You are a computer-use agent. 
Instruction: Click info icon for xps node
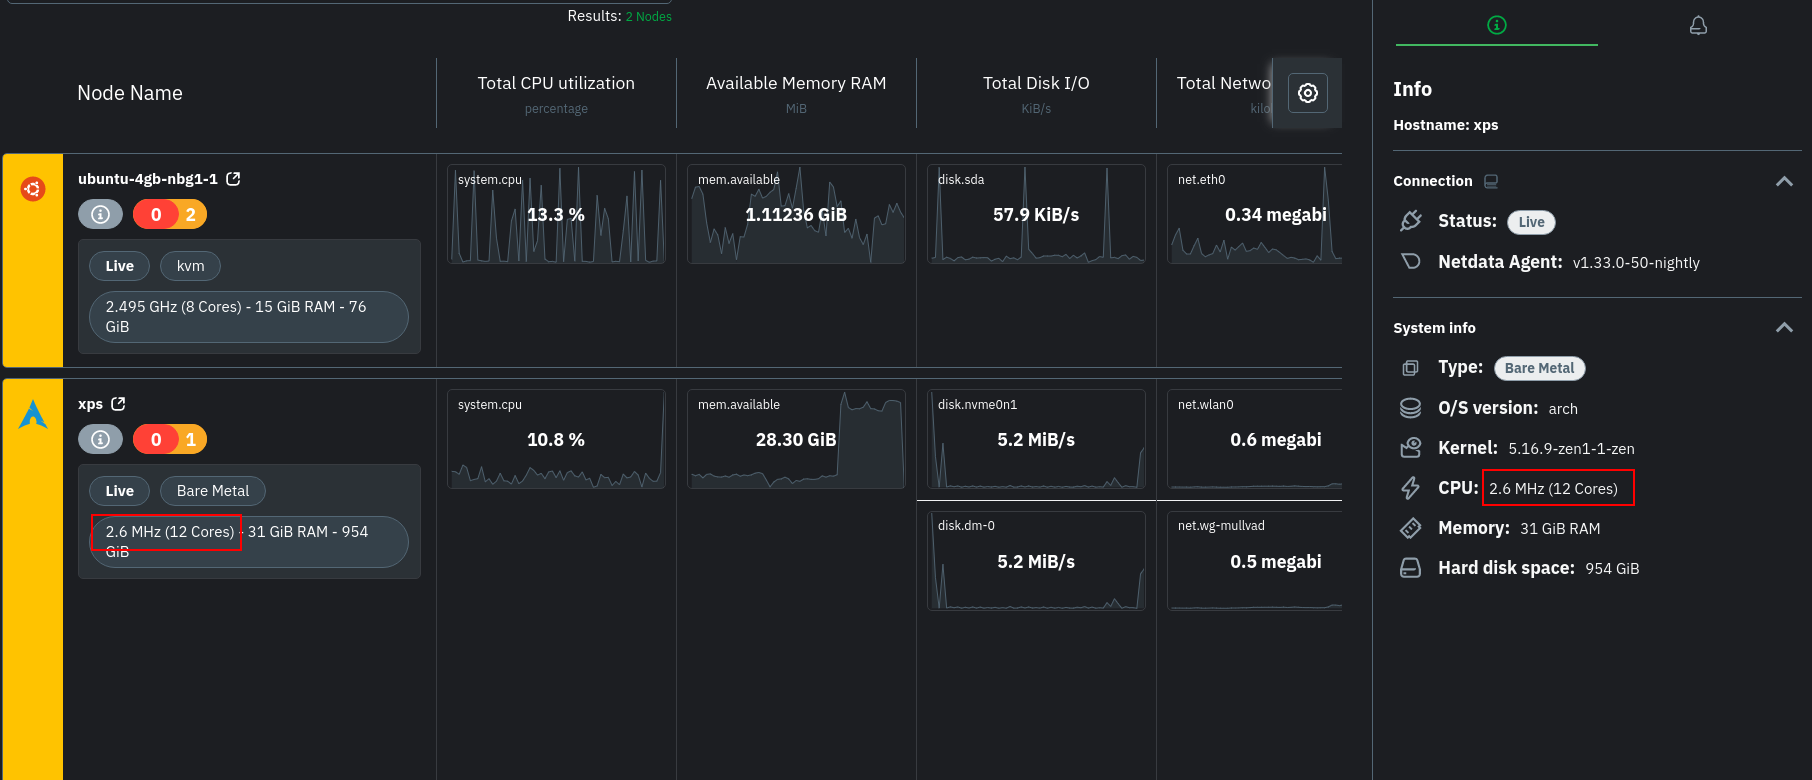tap(100, 439)
